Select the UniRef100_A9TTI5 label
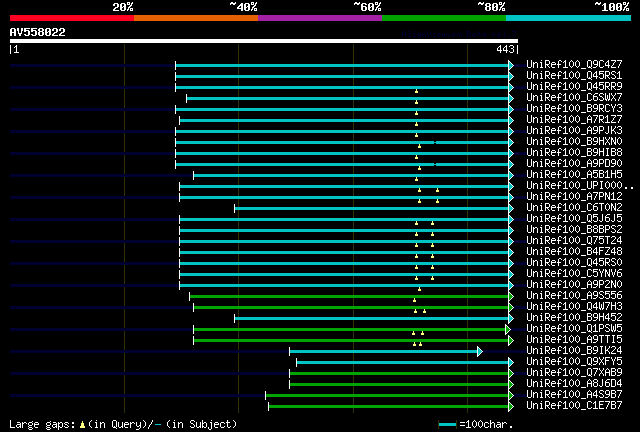This screenshot has width=640, height=432. point(574,340)
